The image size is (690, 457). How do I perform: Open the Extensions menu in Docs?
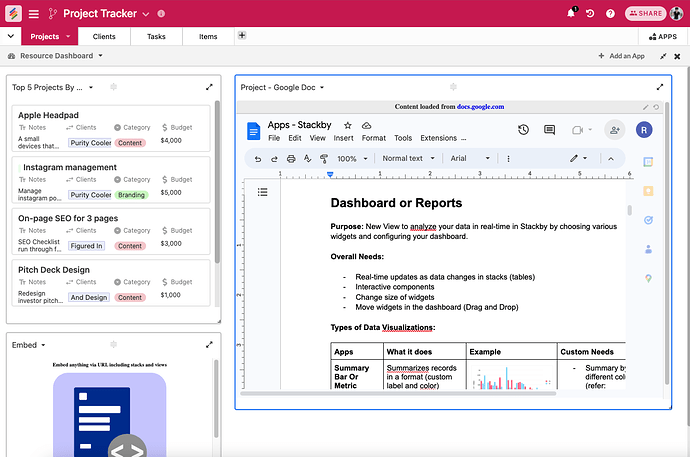(x=438, y=138)
